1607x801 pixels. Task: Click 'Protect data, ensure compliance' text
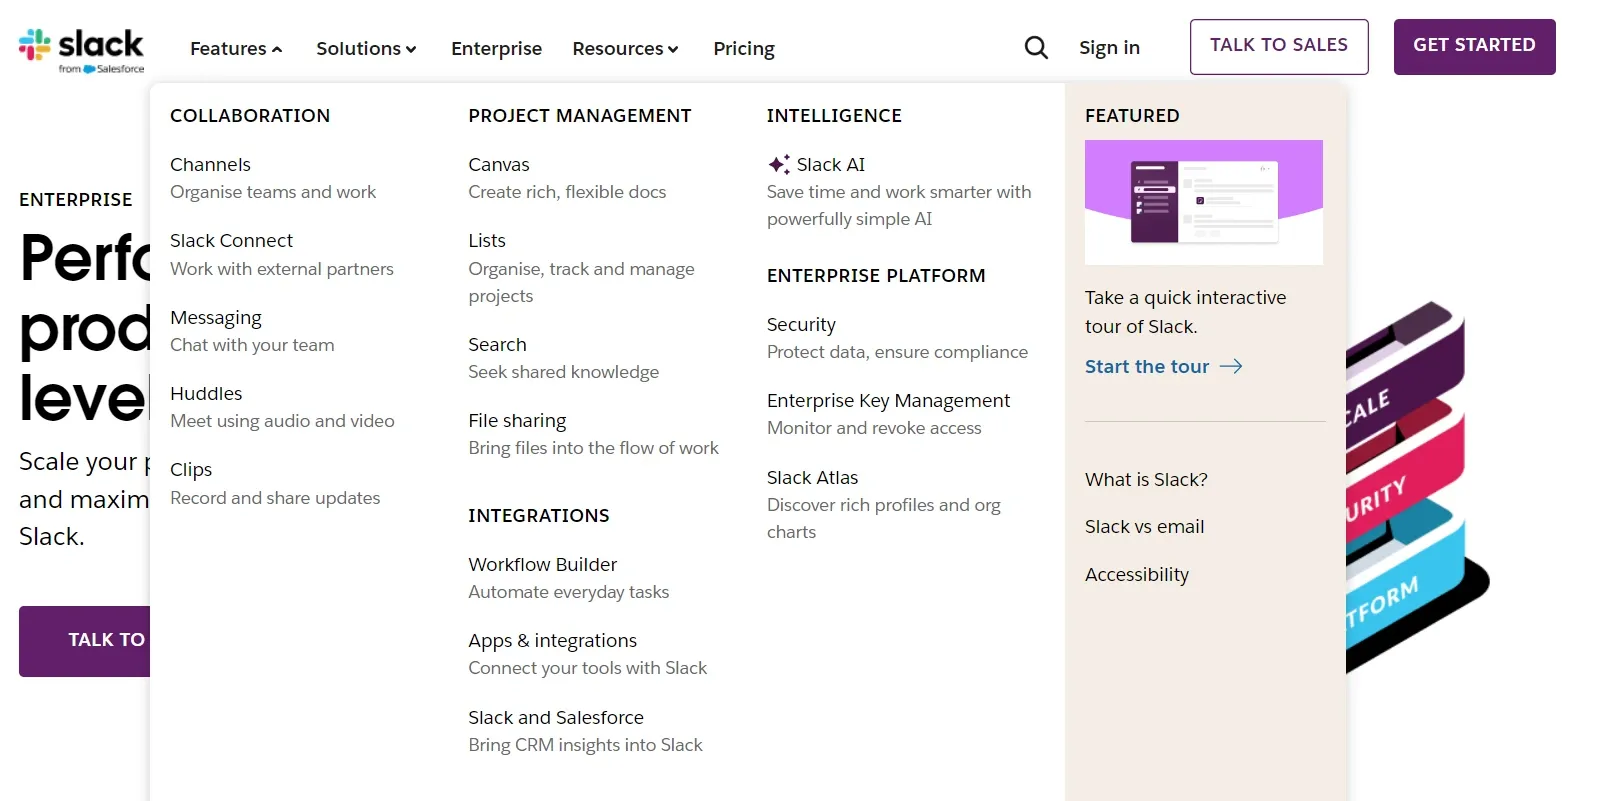(x=897, y=351)
